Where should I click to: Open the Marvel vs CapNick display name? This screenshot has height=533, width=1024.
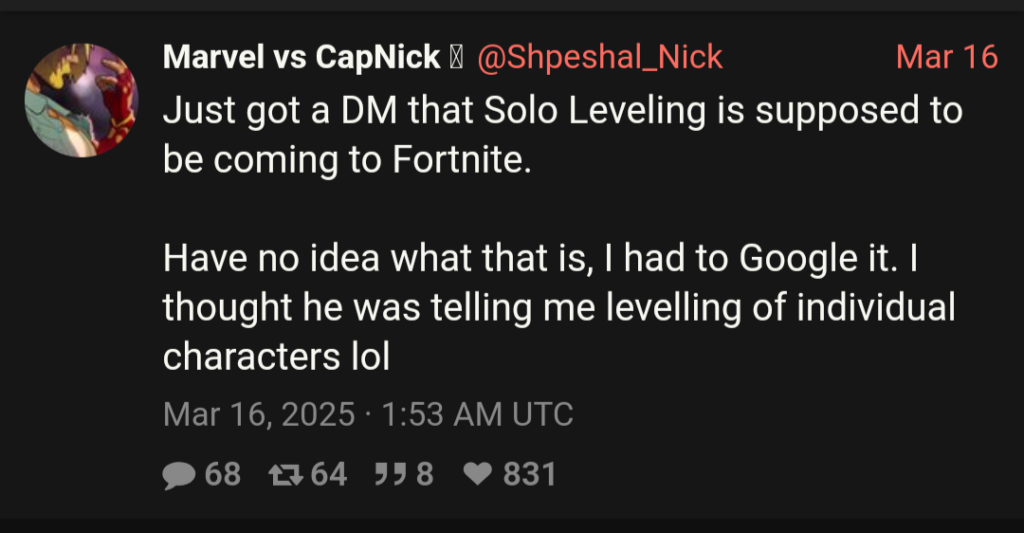(301, 58)
